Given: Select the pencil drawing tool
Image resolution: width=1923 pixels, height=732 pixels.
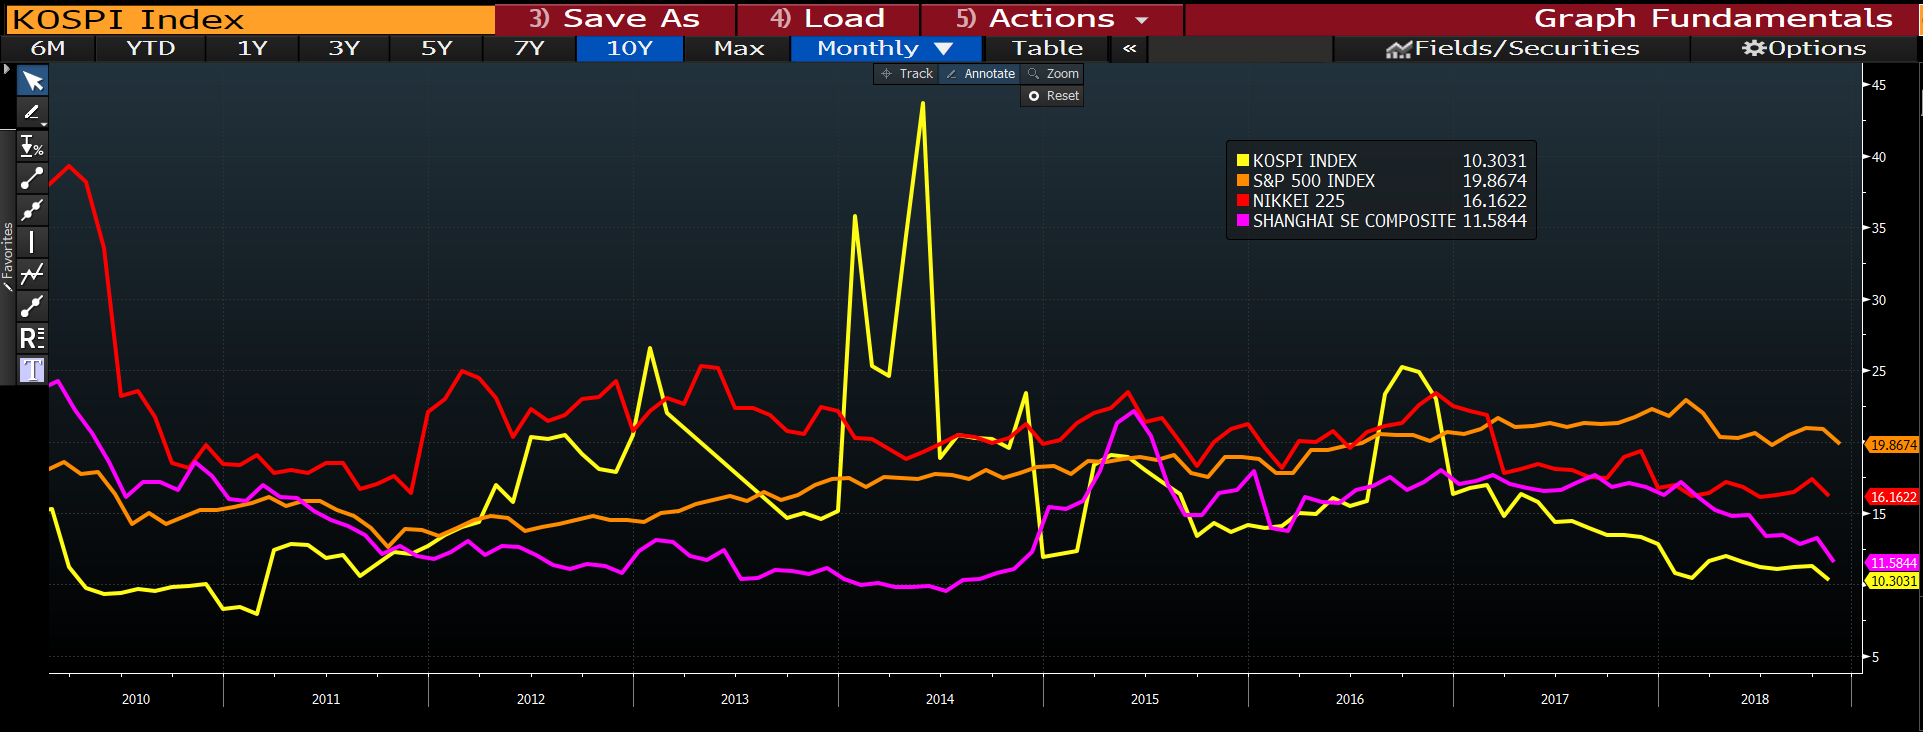Looking at the screenshot, I should point(32,113).
